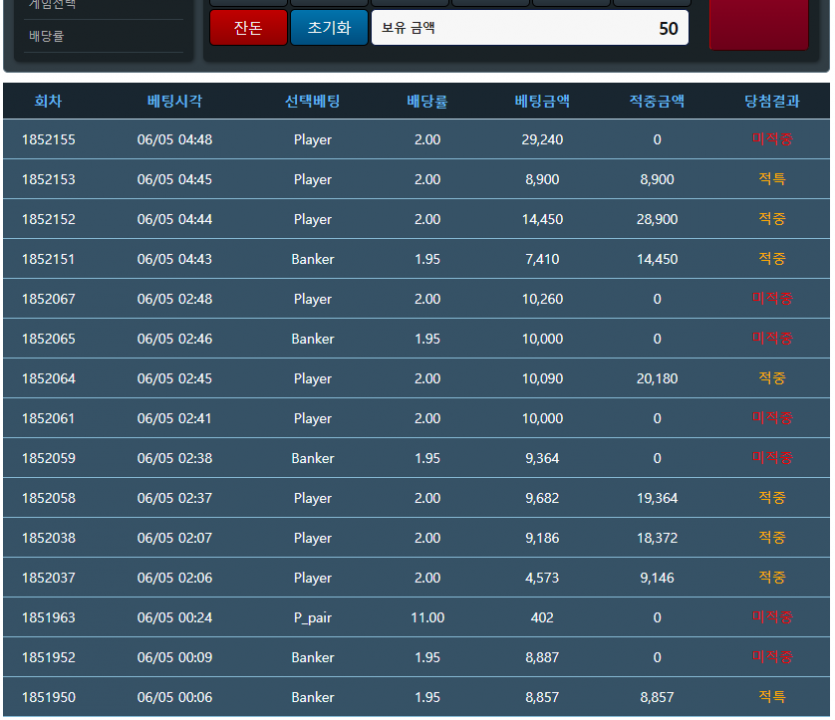The width and height of the screenshot is (835, 720).
Task: Click the red 잔돈 button
Action: coord(248,28)
